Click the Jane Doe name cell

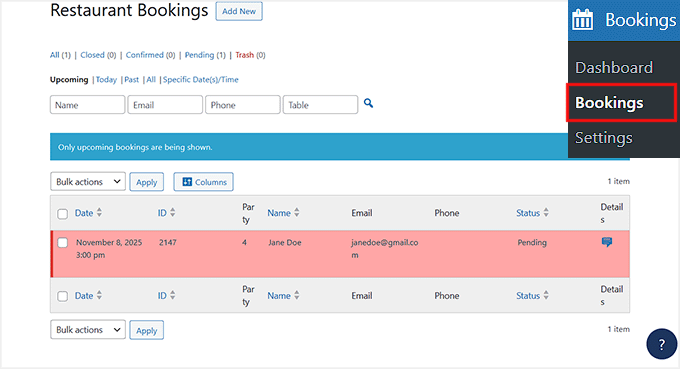pyautogui.click(x=284, y=242)
